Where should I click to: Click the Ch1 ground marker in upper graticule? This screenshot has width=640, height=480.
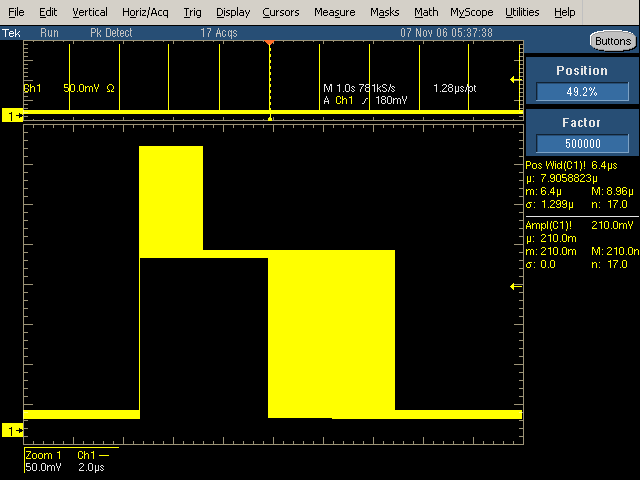pos(13,117)
